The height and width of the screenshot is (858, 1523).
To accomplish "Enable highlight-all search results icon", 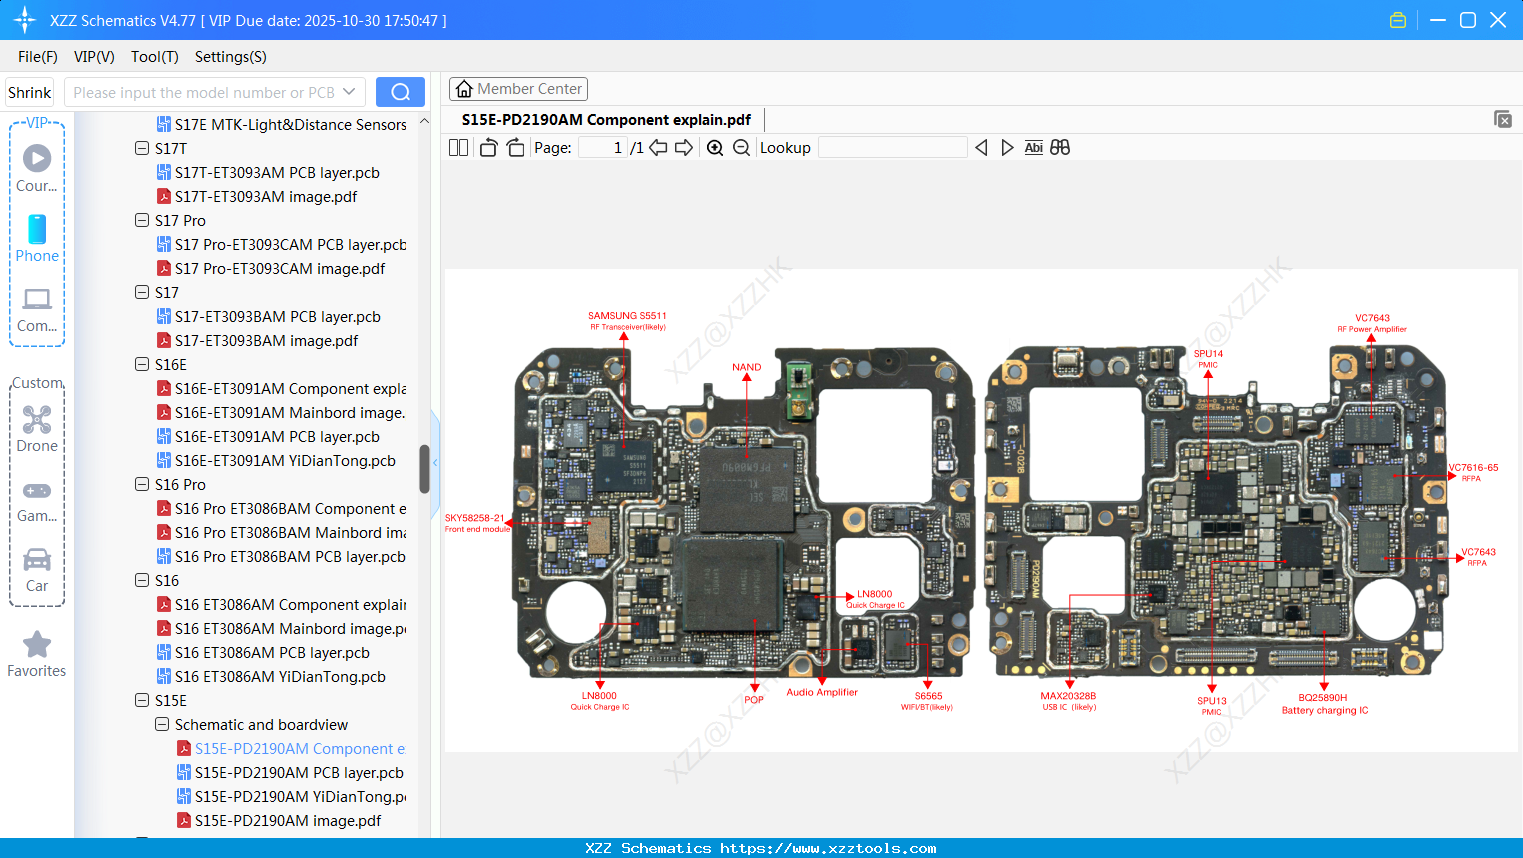I will [1060, 147].
